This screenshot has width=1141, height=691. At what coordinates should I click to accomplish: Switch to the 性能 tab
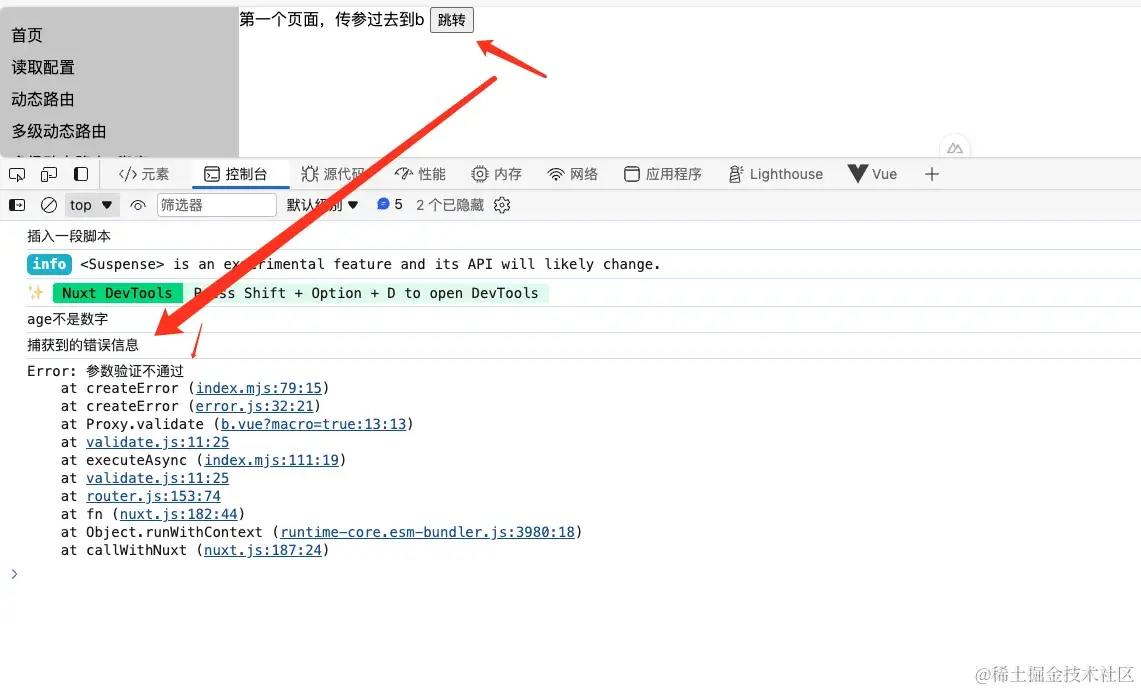(420, 175)
